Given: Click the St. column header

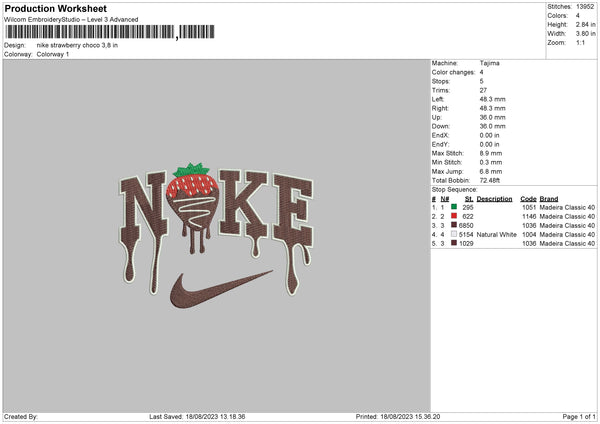Looking at the screenshot, I should click(469, 199).
